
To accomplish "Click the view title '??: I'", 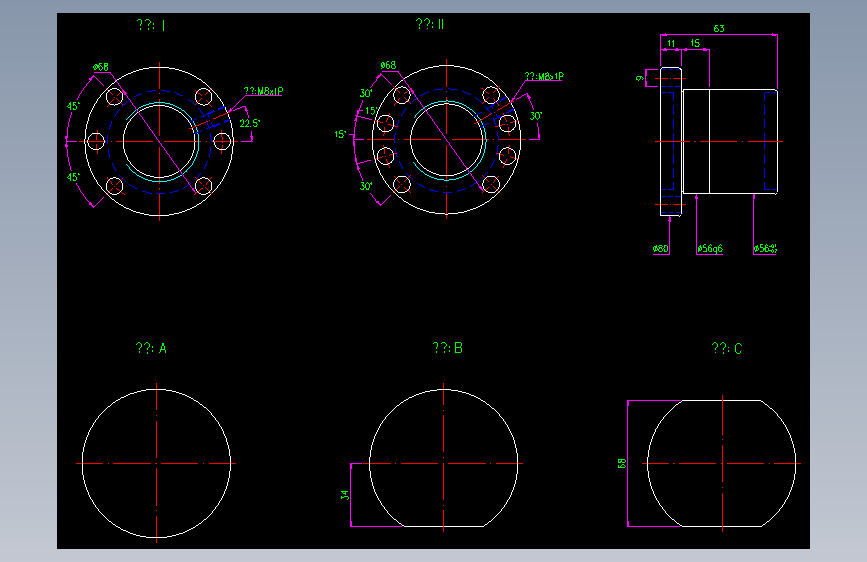I will click(151, 25).
